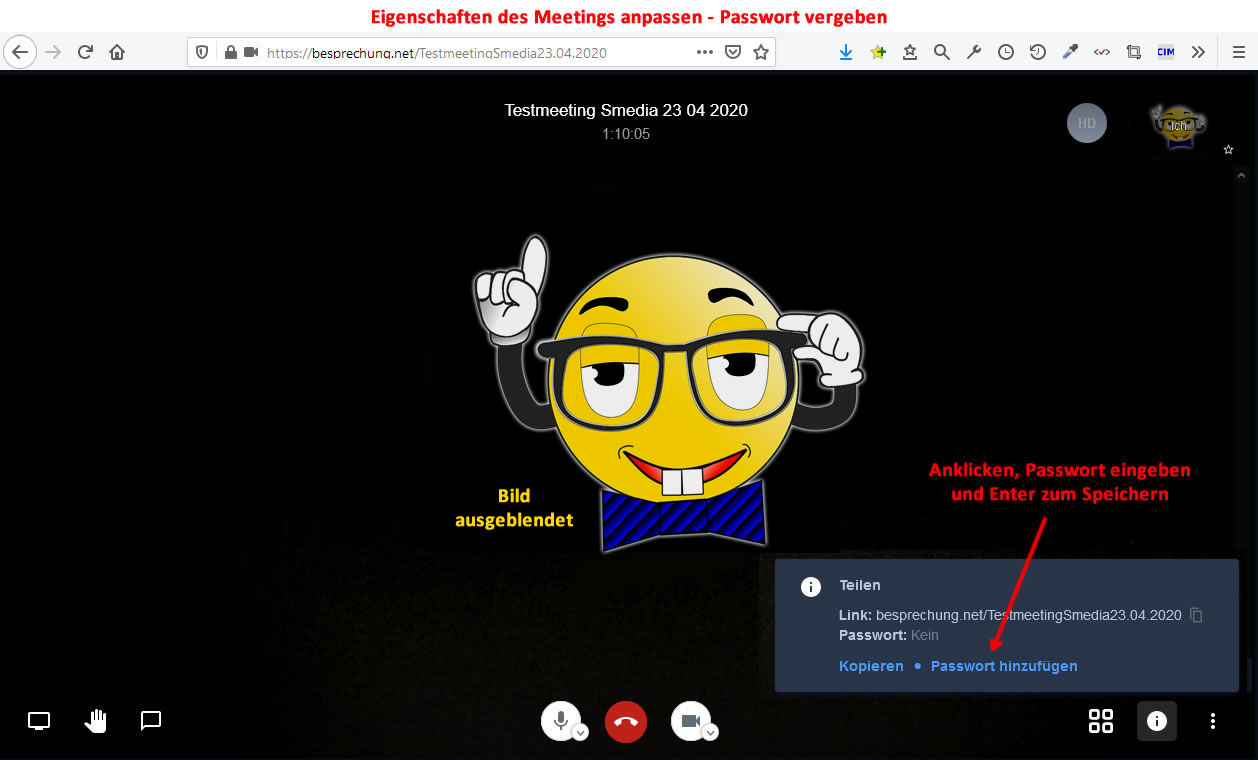This screenshot has height=760, width=1258.
Task: Click the CIM extension icon
Action: coord(1166,52)
